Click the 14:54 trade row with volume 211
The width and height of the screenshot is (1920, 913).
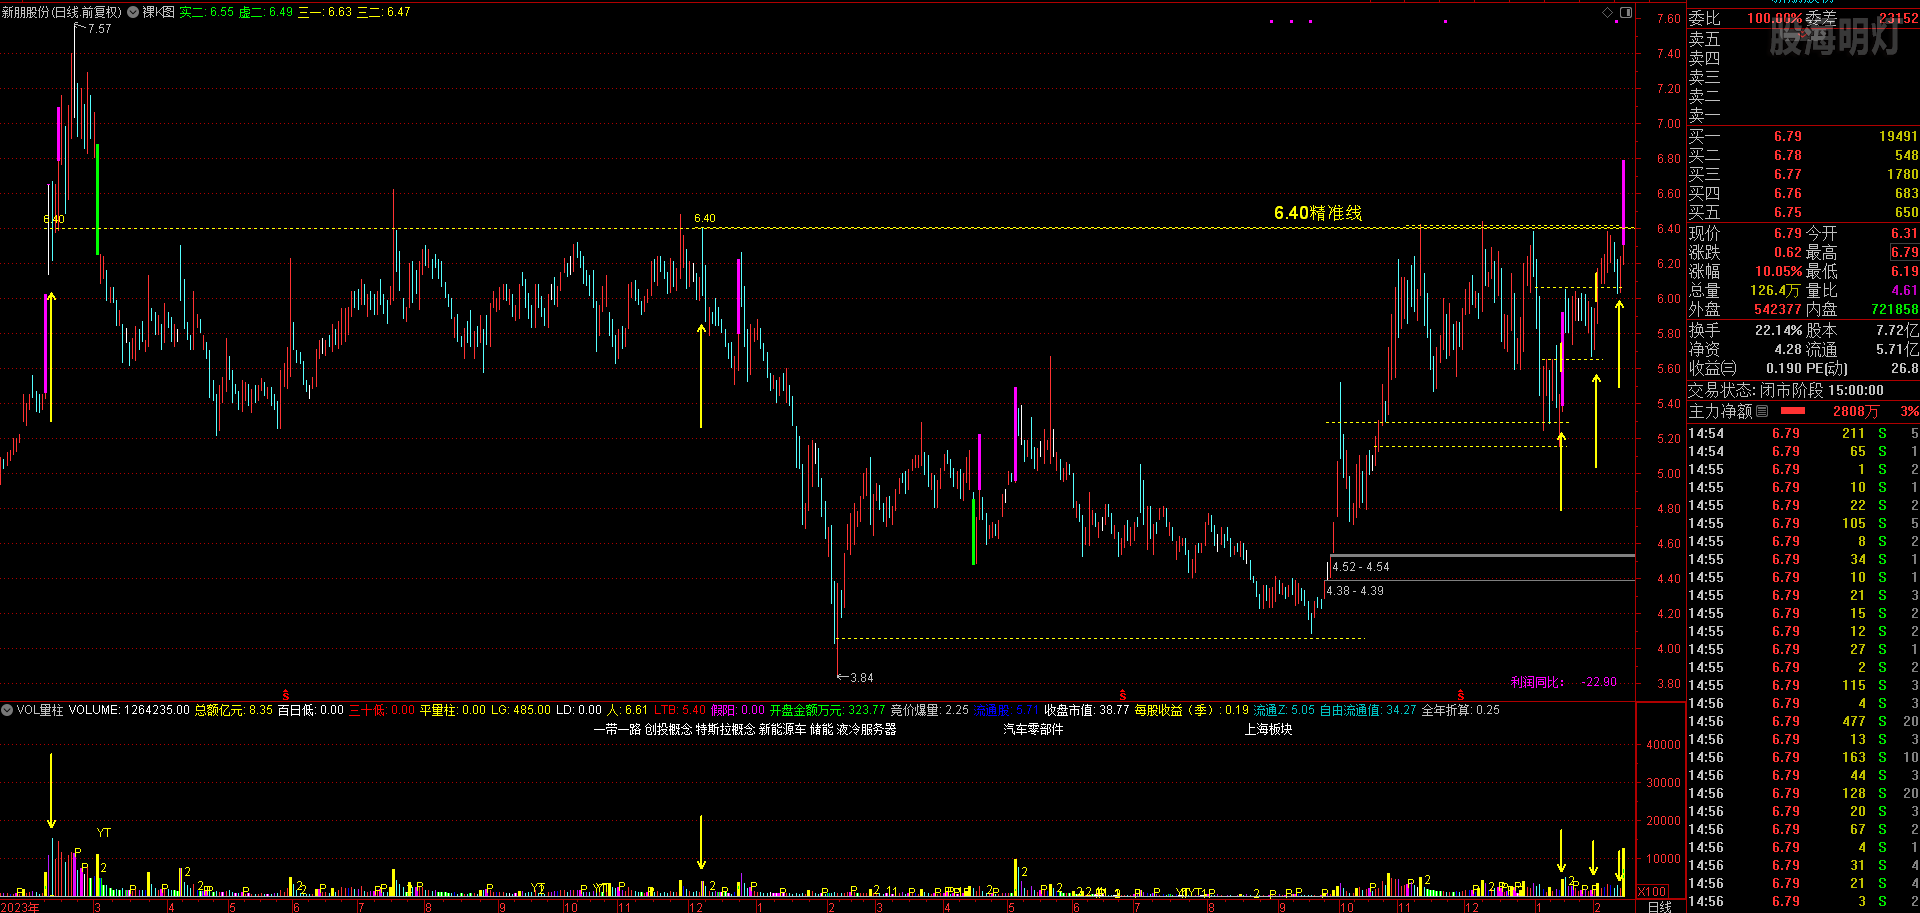tap(1803, 433)
